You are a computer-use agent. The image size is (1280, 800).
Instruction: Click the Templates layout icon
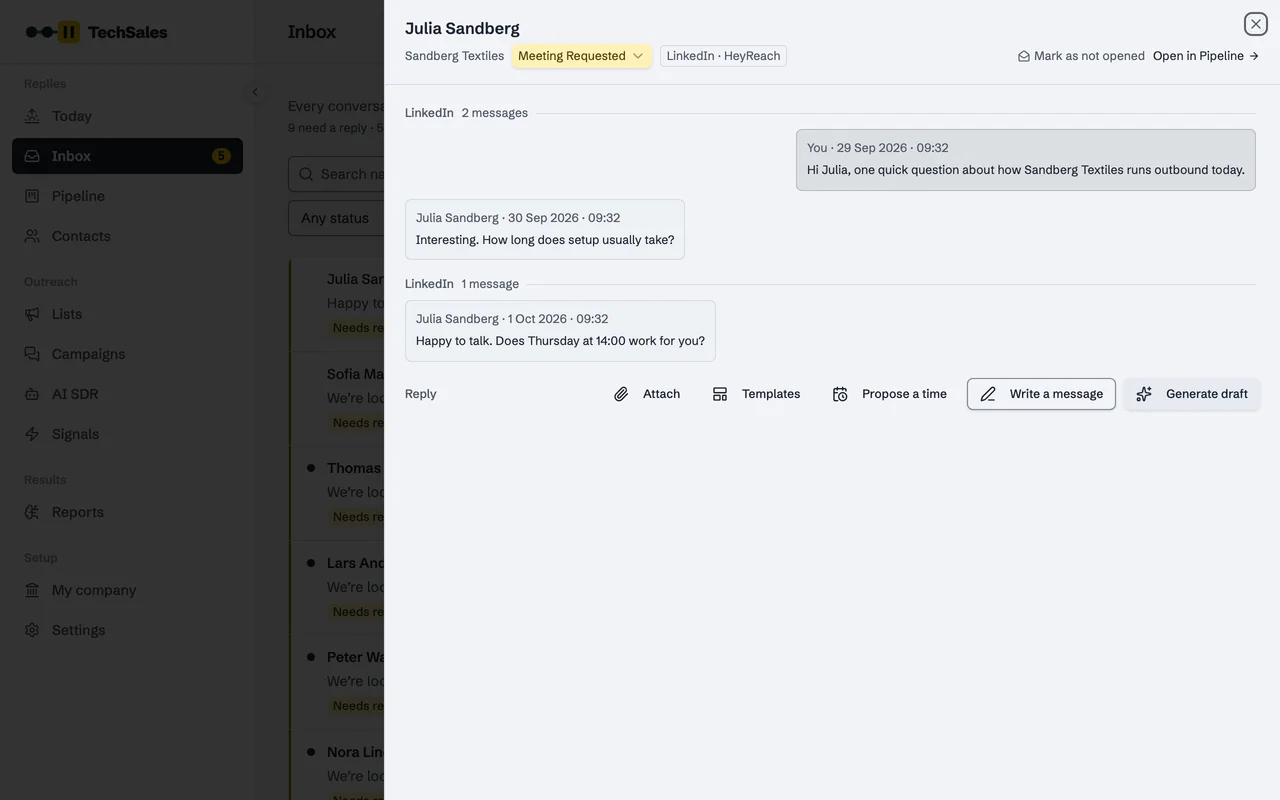coord(720,394)
